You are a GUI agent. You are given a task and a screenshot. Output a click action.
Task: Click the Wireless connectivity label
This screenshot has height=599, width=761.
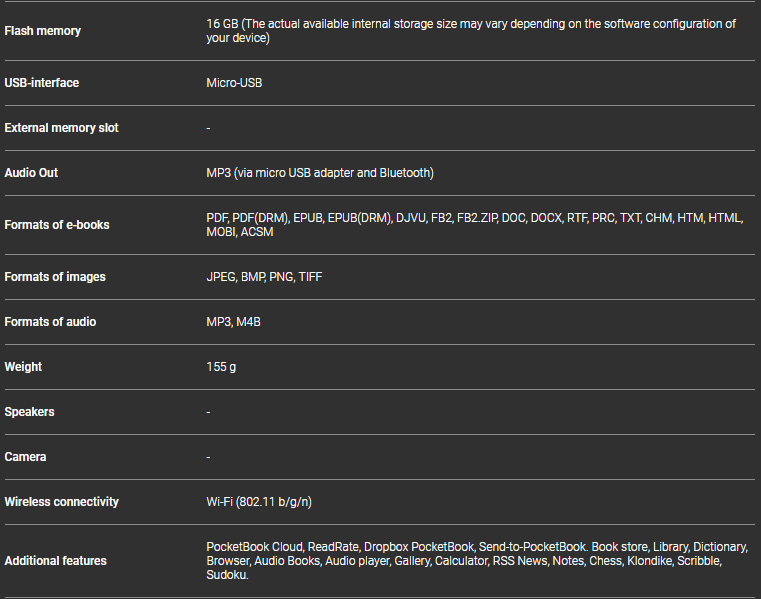tap(61, 502)
